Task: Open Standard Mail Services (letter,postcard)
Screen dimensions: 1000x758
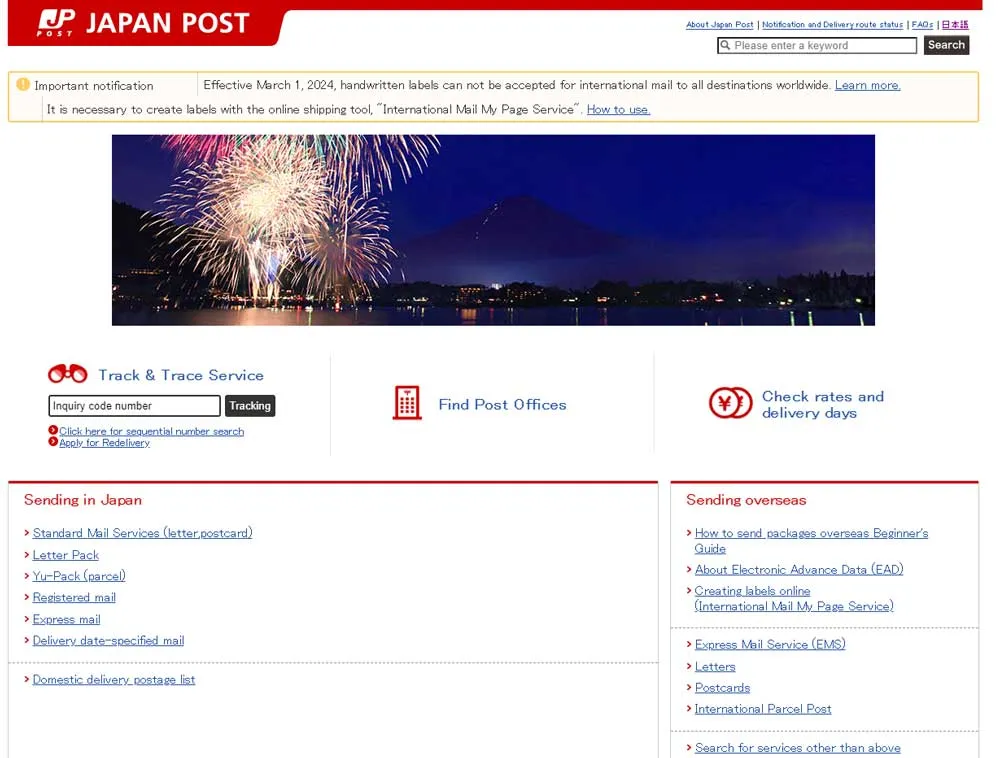Action: click(142, 533)
